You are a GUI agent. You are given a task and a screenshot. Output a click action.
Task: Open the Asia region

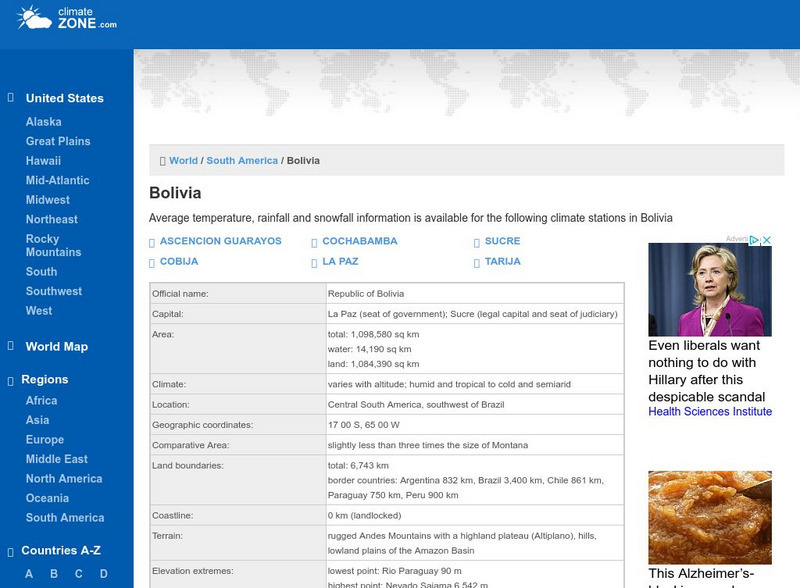[38, 420]
